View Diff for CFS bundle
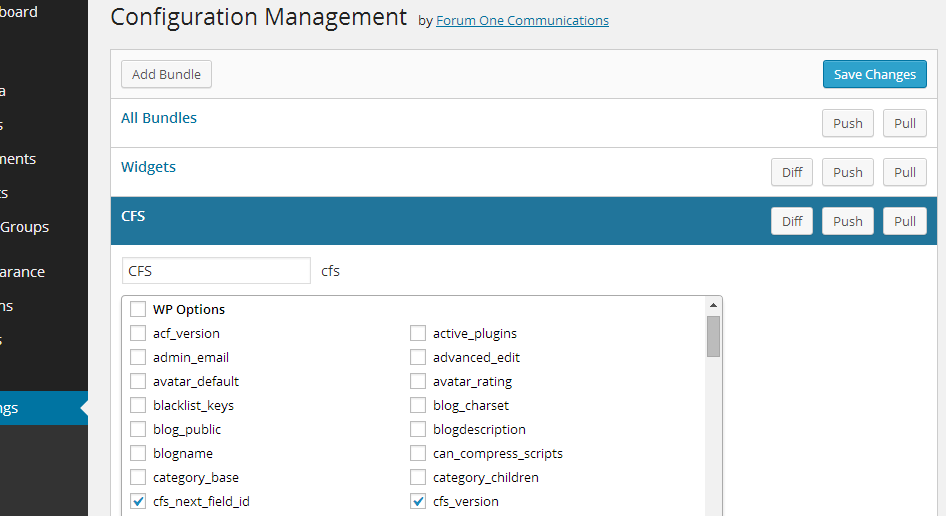 pos(792,221)
